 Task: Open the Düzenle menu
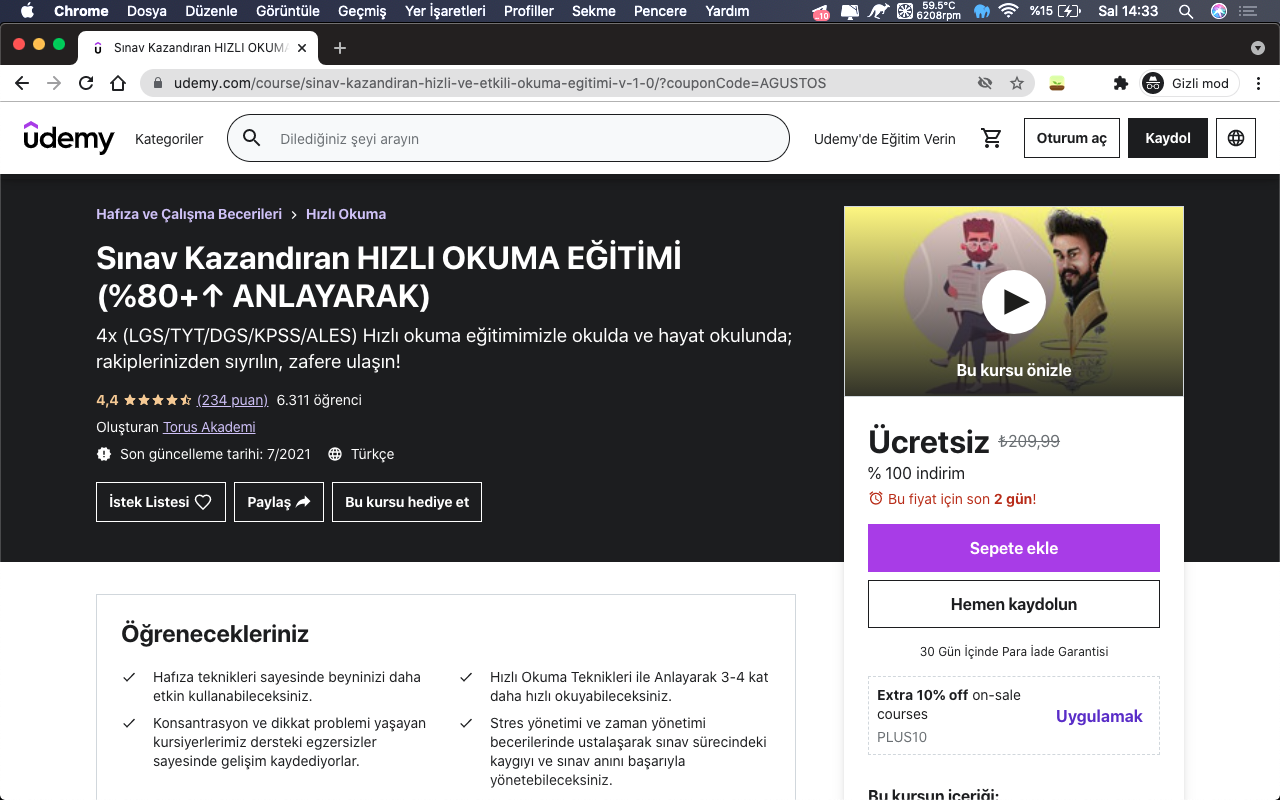point(211,11)
